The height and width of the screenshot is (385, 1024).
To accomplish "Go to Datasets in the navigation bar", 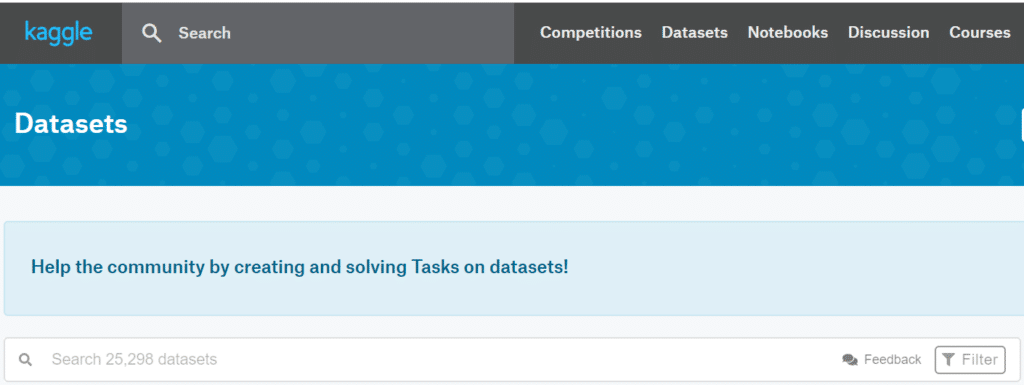I will [x=694, y=33].
